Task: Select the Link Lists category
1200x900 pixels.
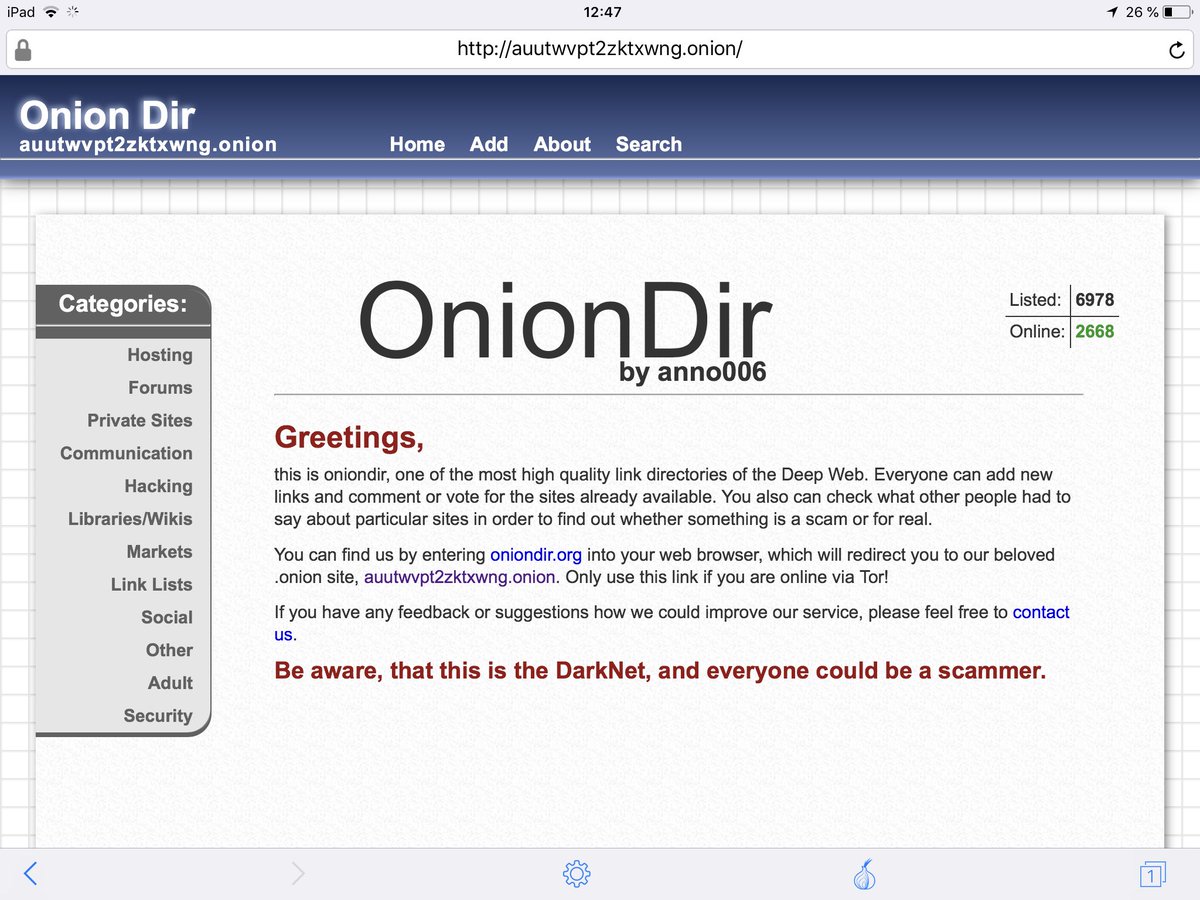Action: click(152, 585)
